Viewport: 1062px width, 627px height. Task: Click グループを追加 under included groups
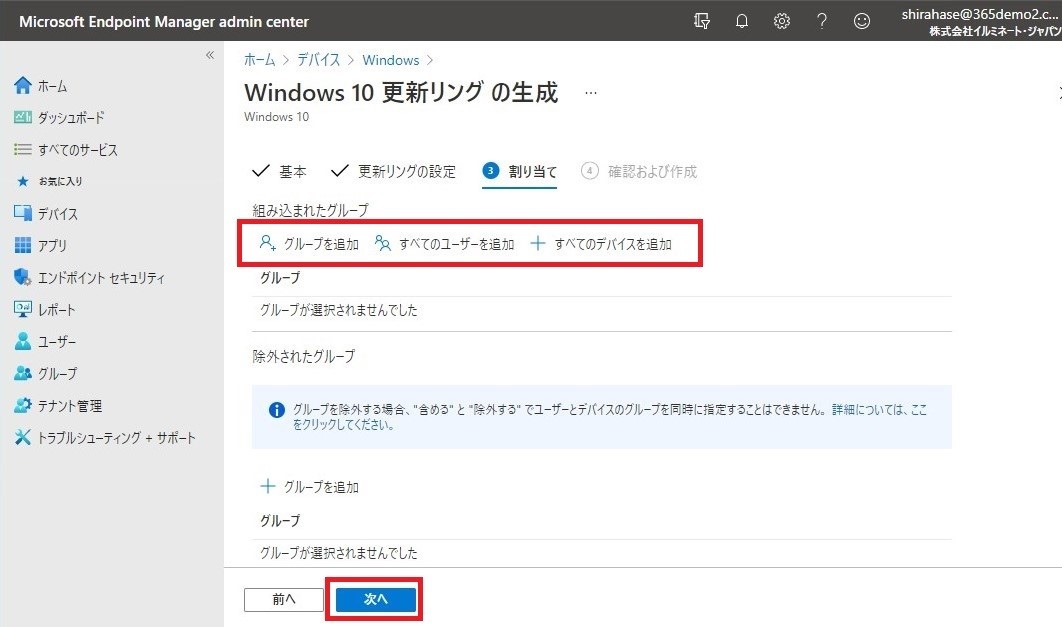click(321, 244)
